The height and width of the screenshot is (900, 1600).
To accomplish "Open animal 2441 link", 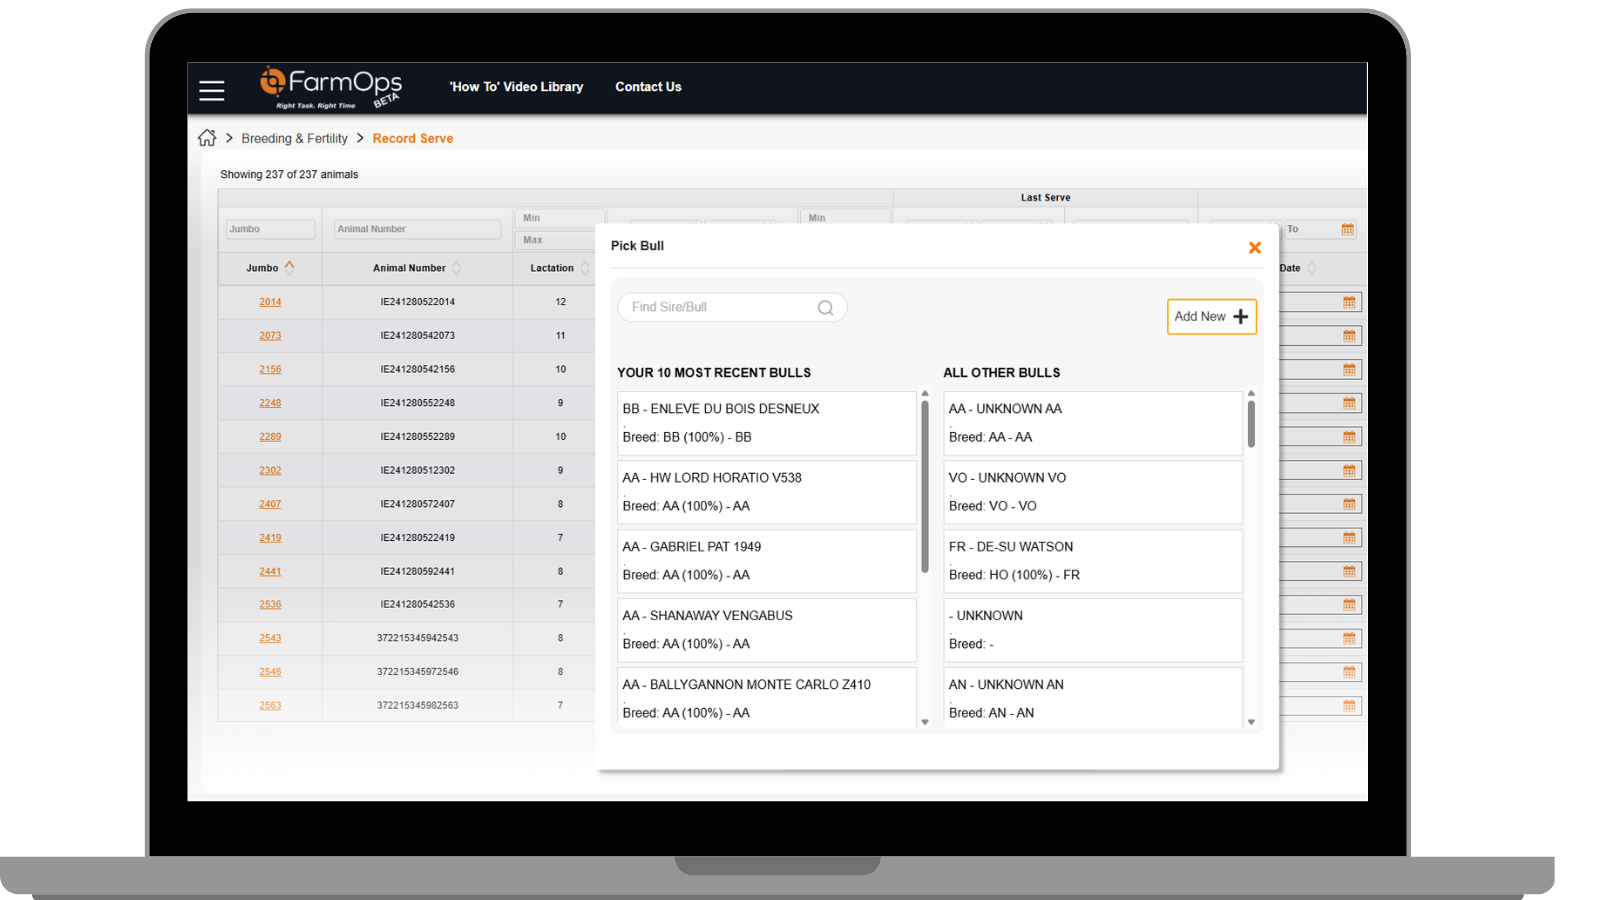I will 270,572.
